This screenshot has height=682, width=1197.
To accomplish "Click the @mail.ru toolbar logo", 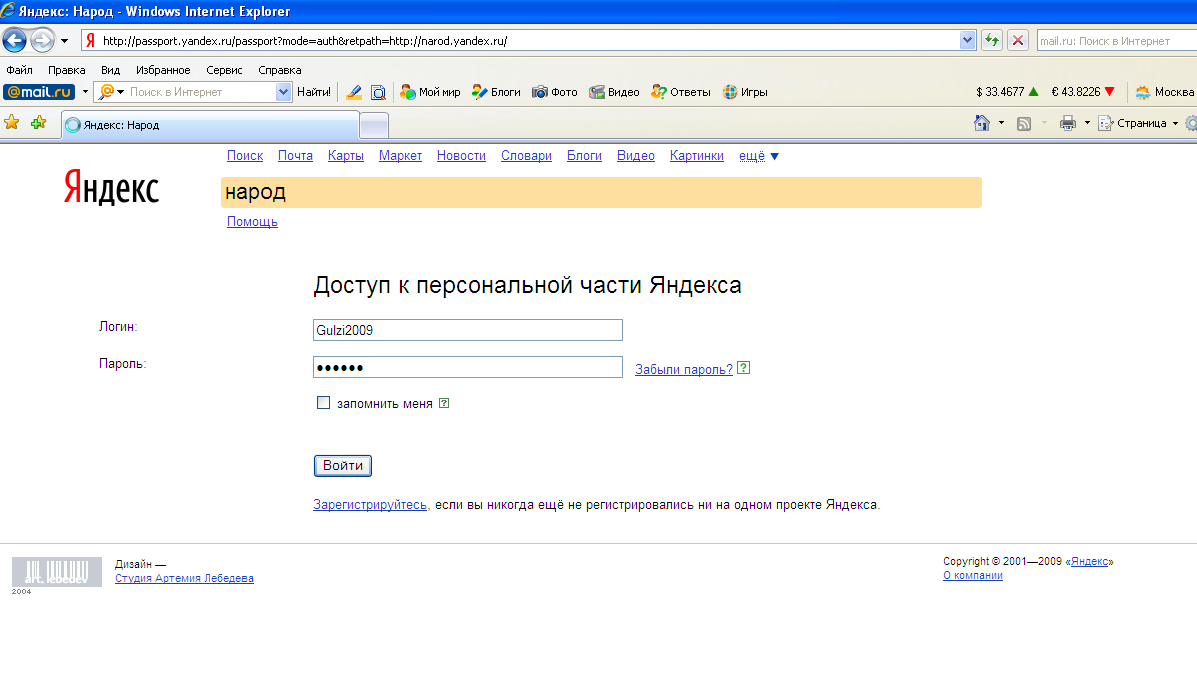I will (x=39, y=92).
